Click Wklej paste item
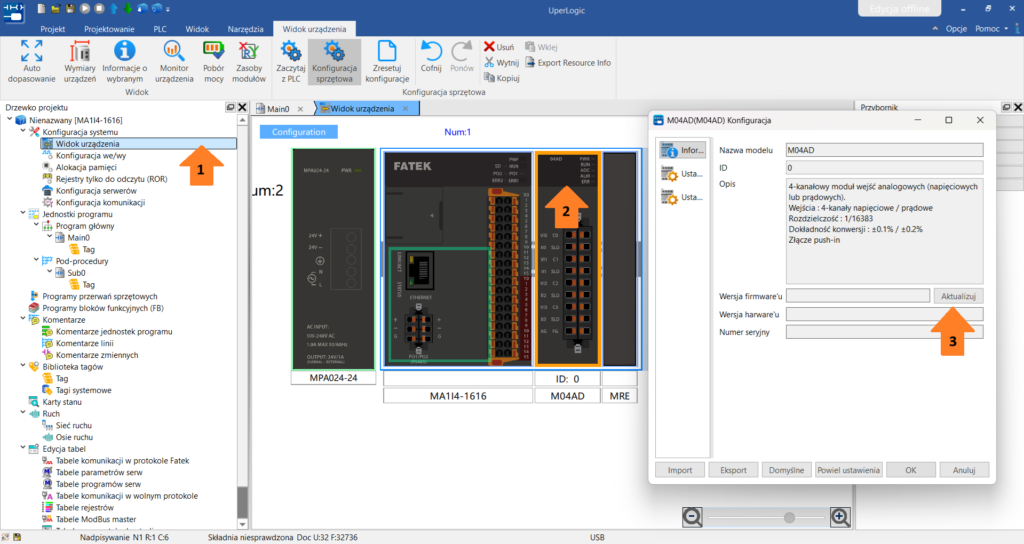 [x=541, y=47]
